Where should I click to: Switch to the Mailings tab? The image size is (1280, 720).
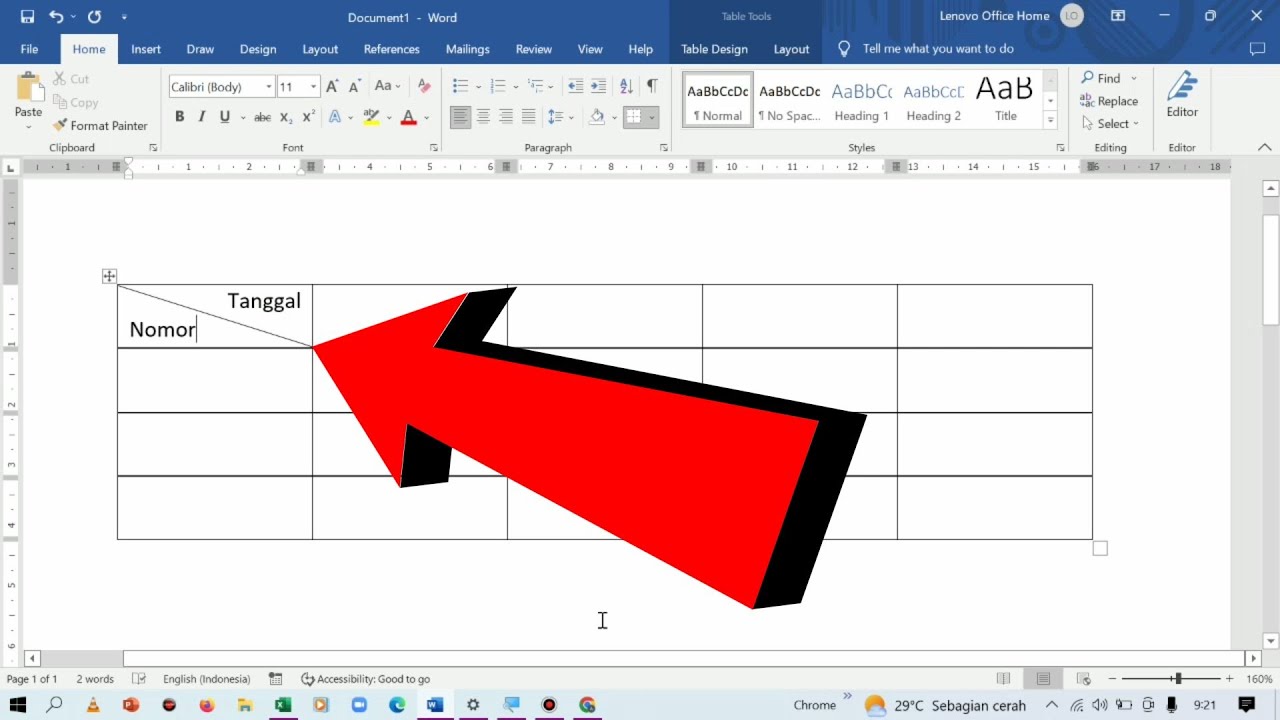click(468, 49)
